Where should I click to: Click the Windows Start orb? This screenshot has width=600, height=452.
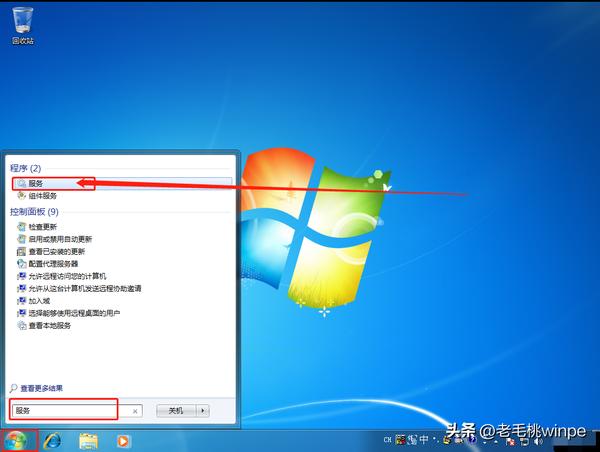point(16,441)
